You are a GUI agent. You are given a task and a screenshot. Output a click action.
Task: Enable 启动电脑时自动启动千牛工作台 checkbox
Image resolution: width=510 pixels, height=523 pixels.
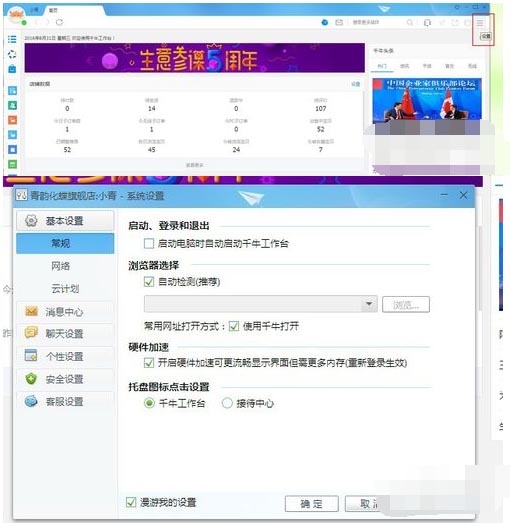149,243
